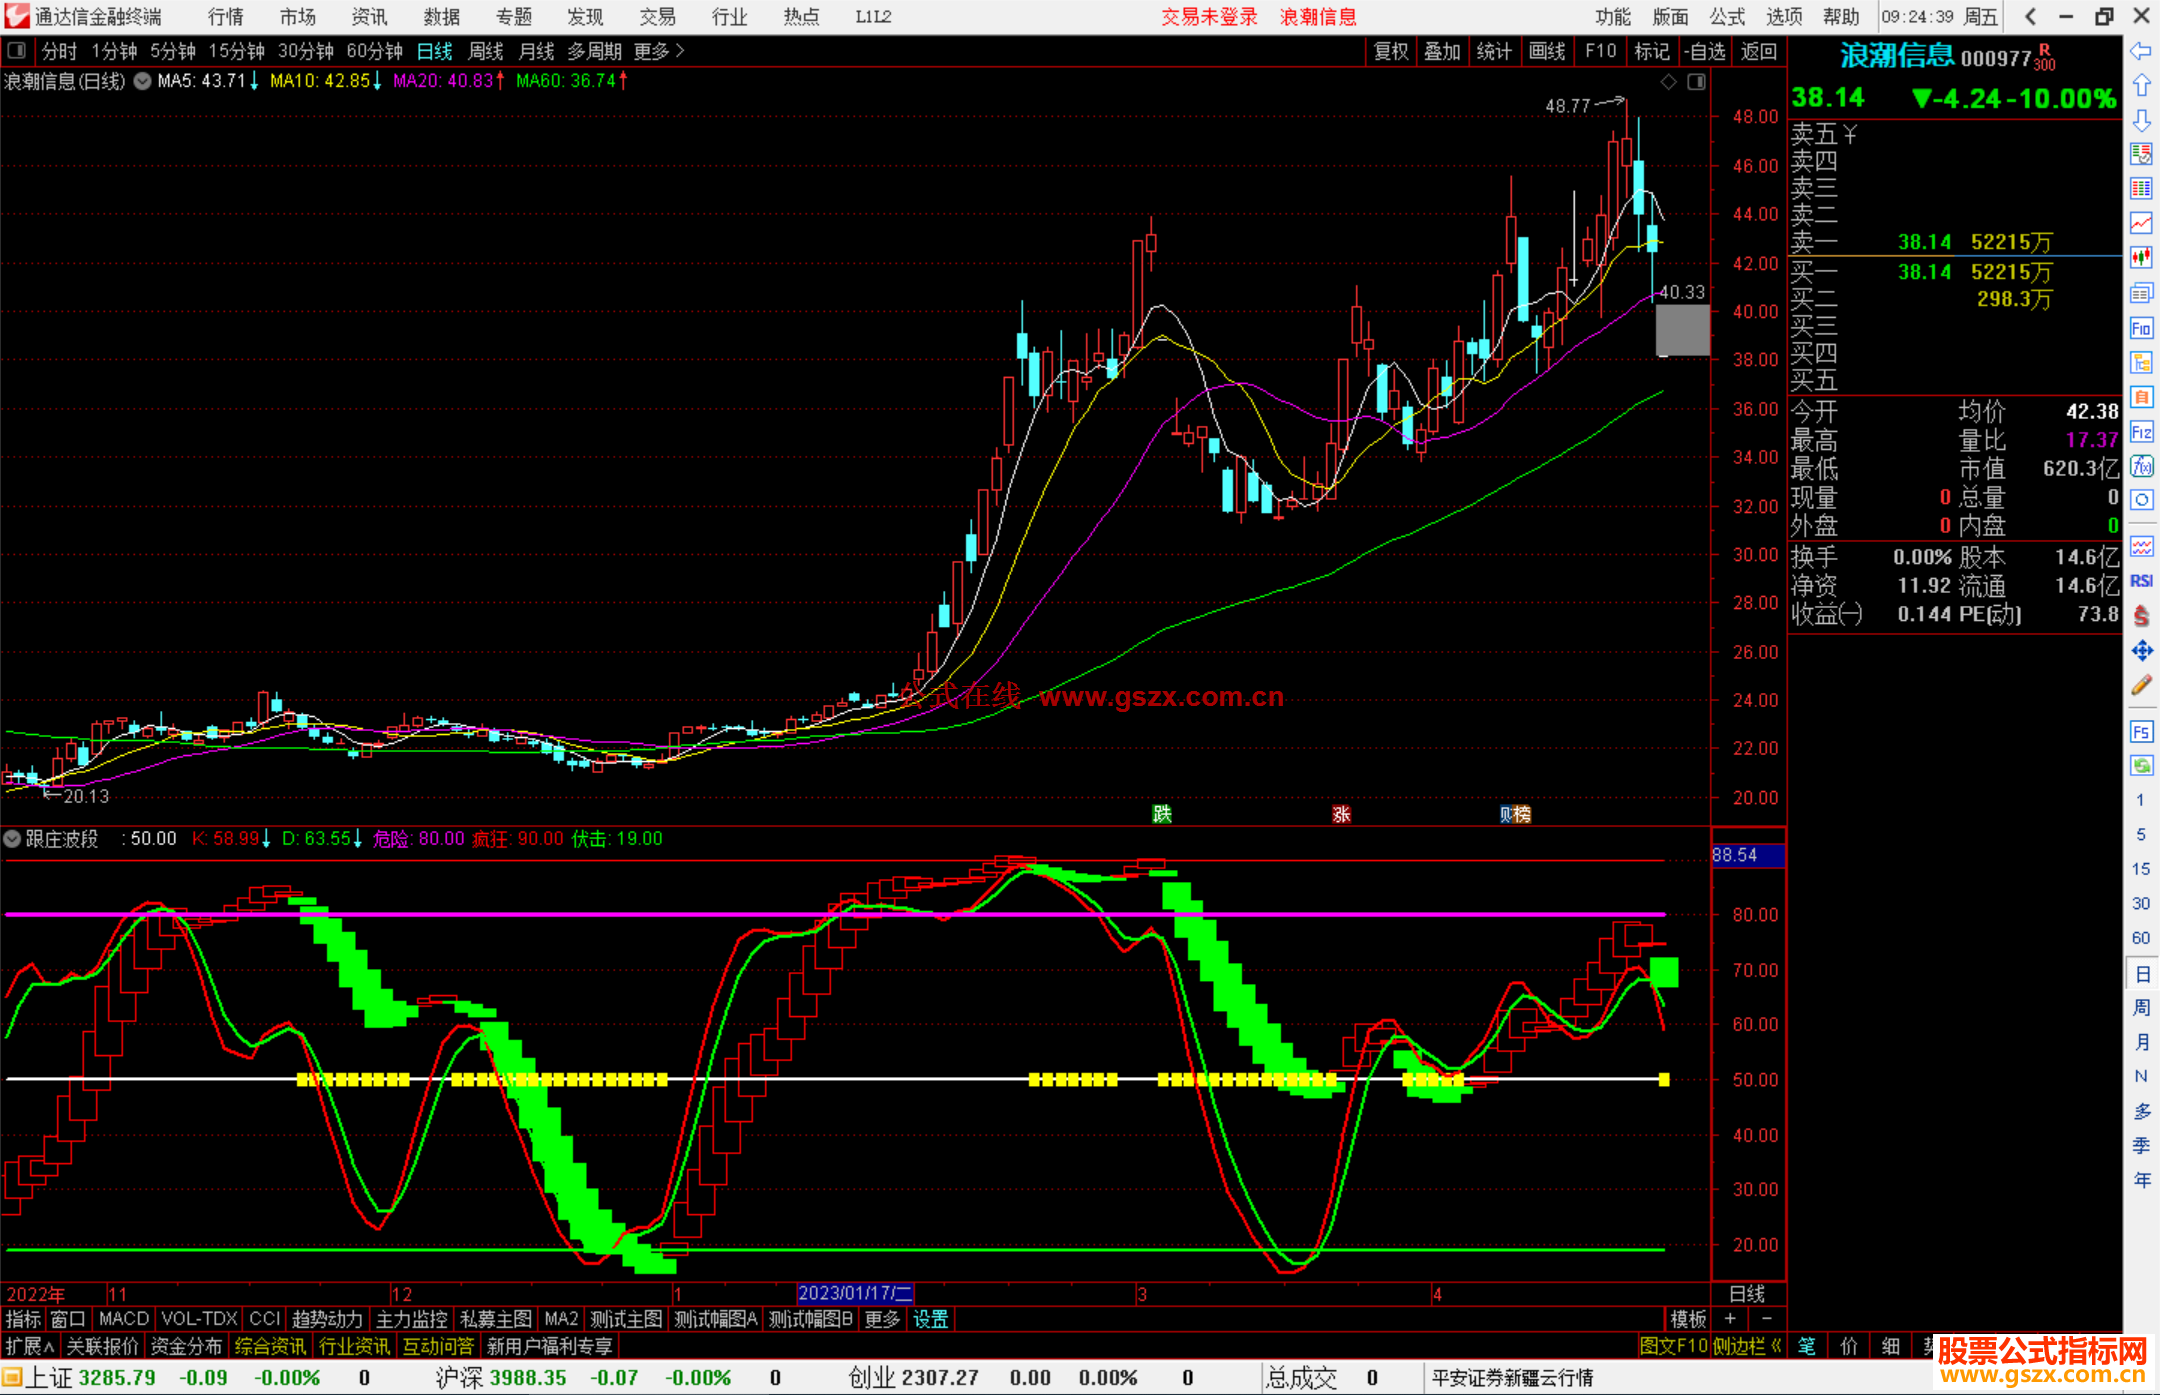Click the F10 info sidebar icon
Viewport: 2160px width, 1395px height.
point(2141,329)
